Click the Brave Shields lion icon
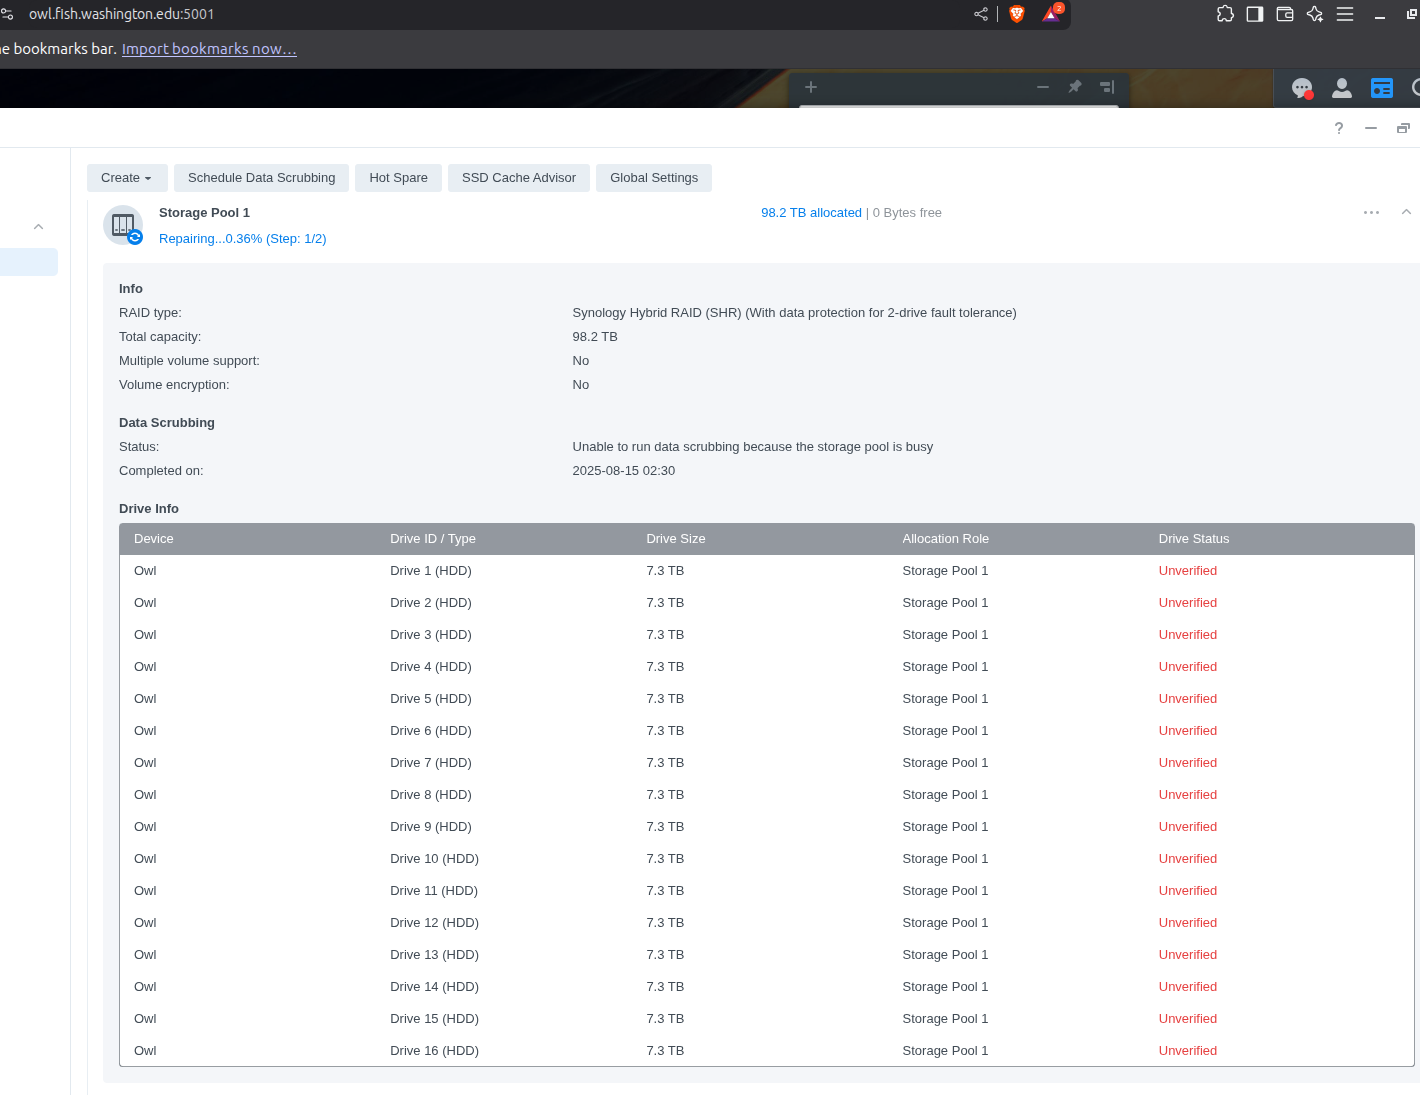Viewport: 1420px width, 1095px height. coord(1017,14)
